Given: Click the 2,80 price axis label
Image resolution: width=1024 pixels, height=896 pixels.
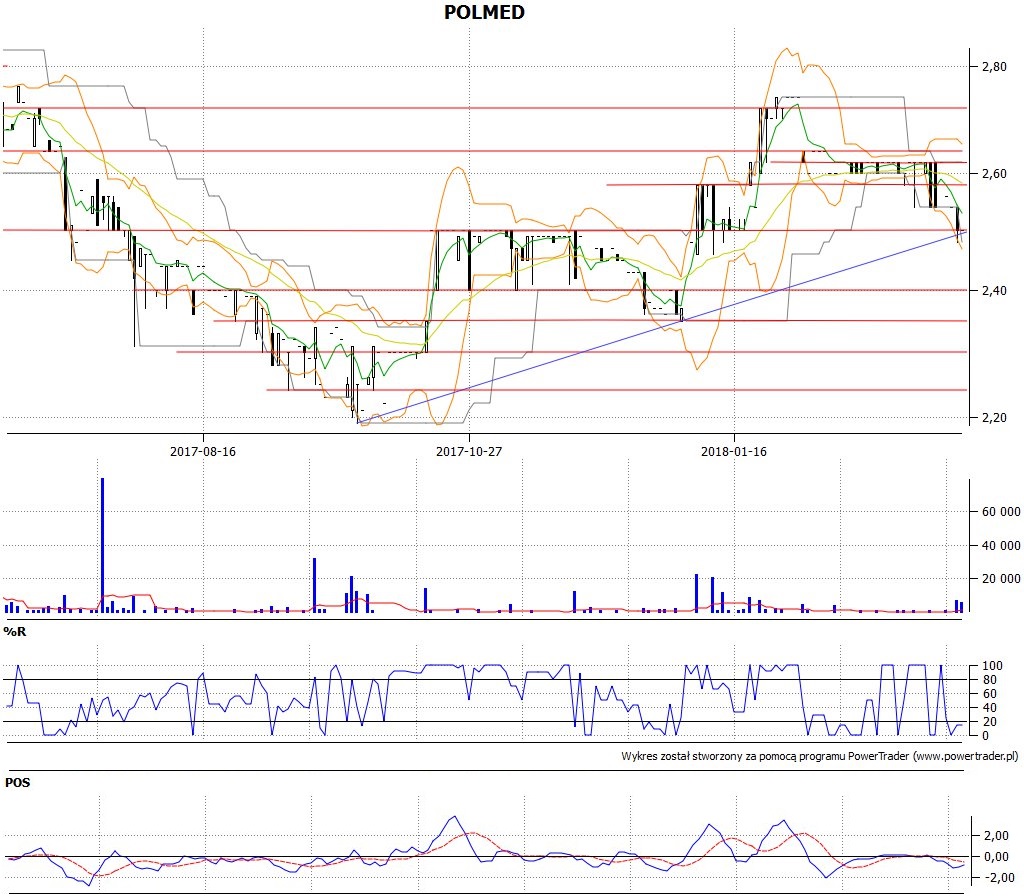Looking at the screenshot, I should point(995,66).
